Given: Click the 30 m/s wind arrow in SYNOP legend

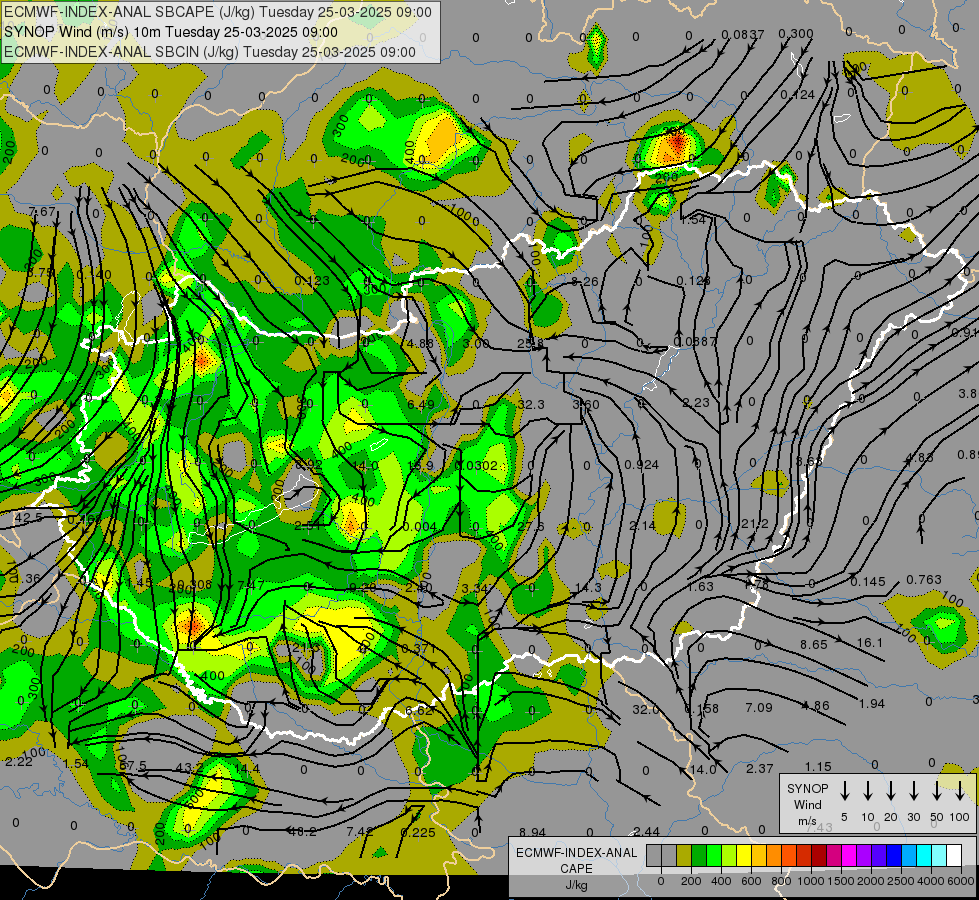Looking at the screenshot, I should click(x=913, y=791).
